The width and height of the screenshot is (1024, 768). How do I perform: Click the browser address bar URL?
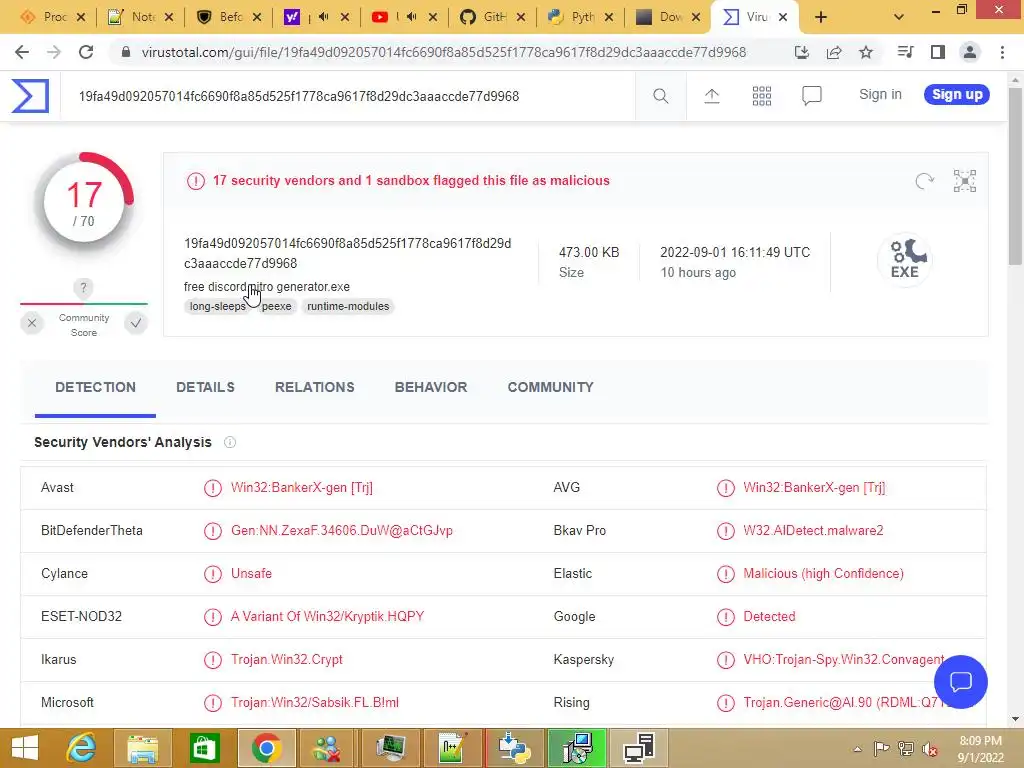[443, 52]
